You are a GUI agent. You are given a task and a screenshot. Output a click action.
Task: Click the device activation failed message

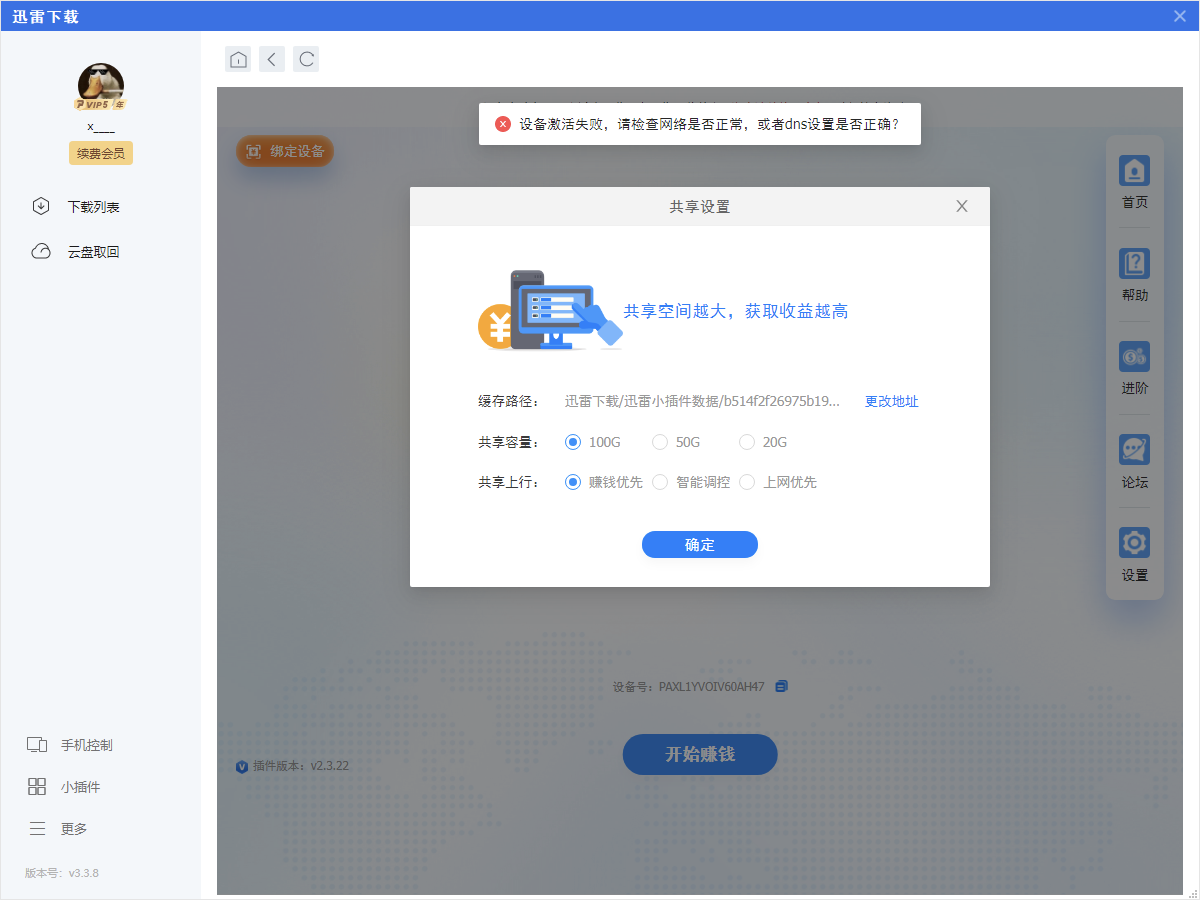click(709, 124)
